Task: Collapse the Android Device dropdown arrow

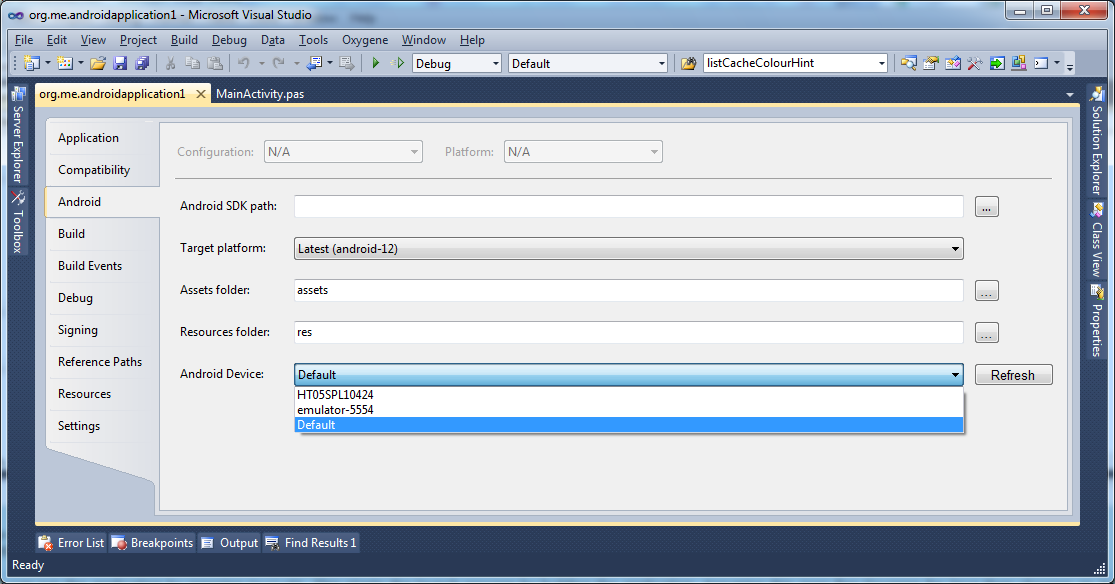Action: point(955,375)
